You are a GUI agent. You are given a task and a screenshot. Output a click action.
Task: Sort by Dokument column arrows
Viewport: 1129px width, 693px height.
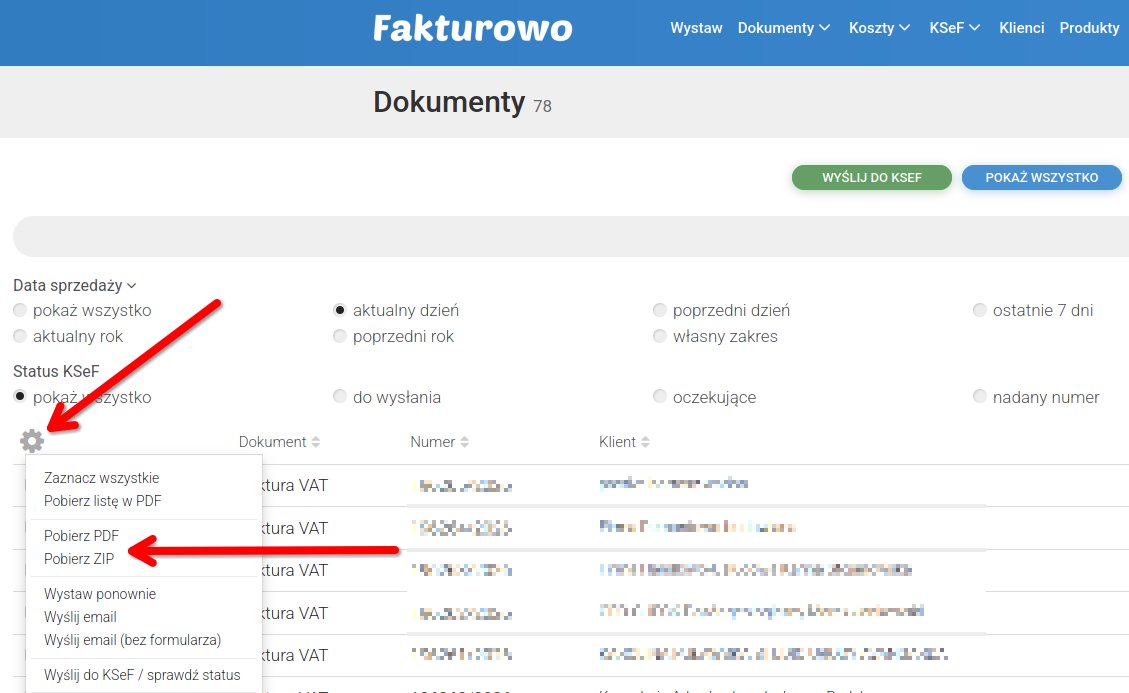[315, 442]
